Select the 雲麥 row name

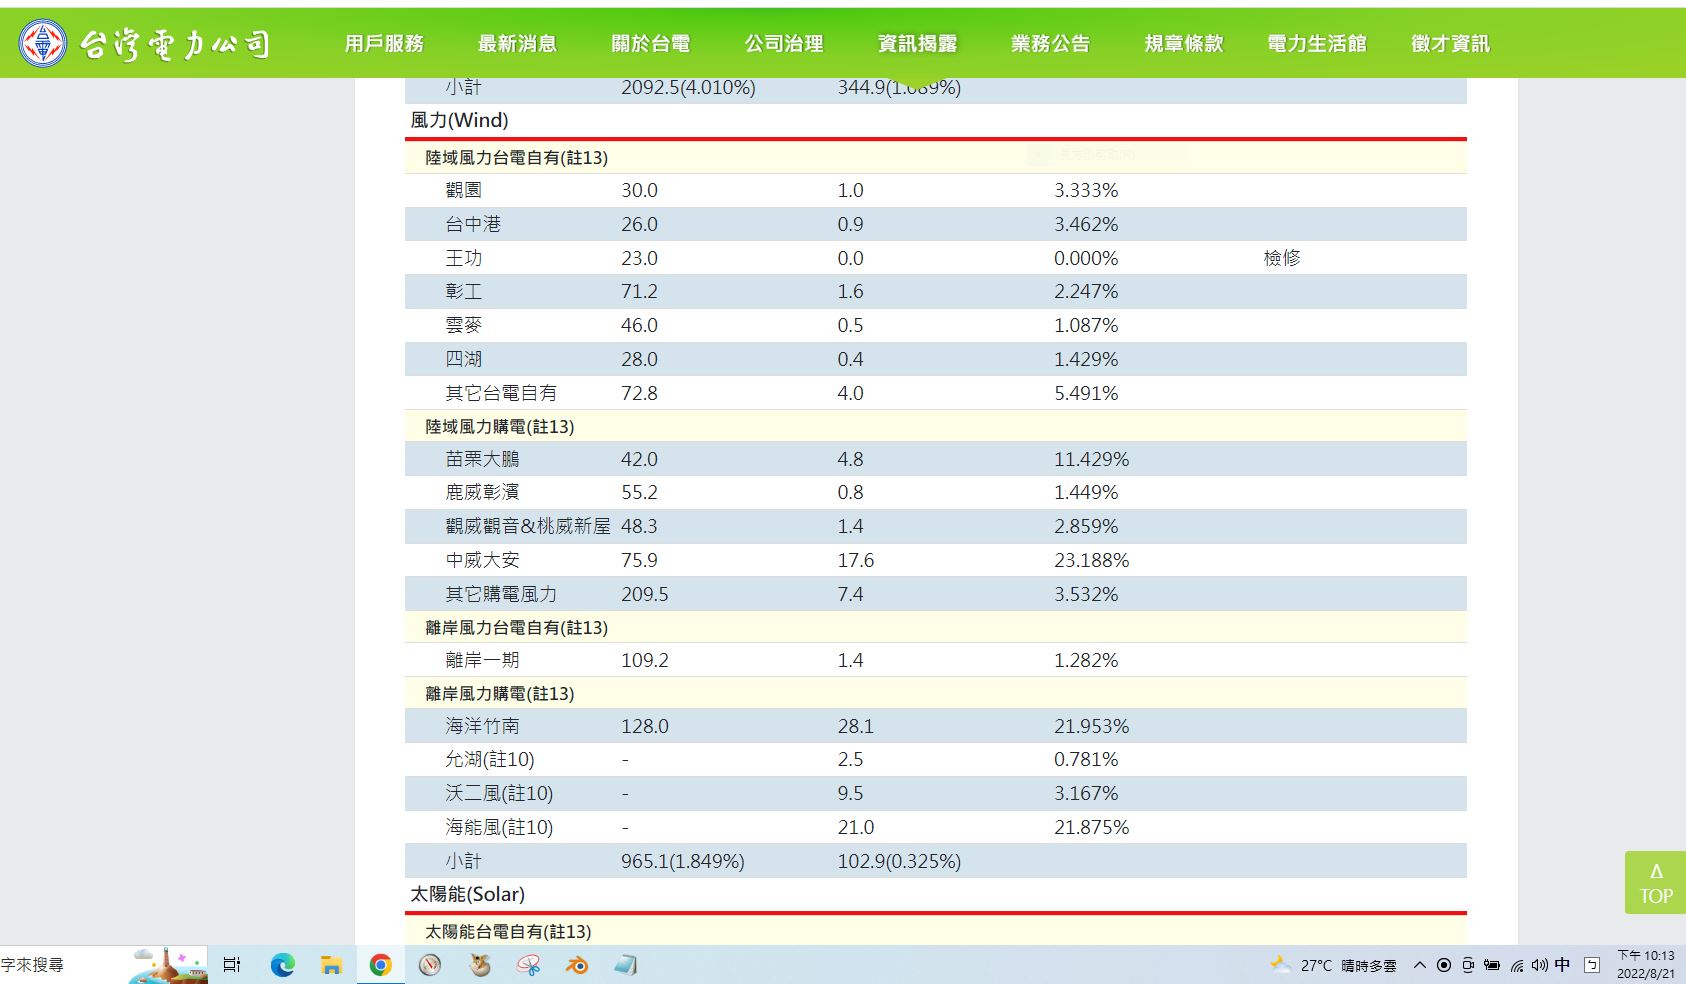463,325
